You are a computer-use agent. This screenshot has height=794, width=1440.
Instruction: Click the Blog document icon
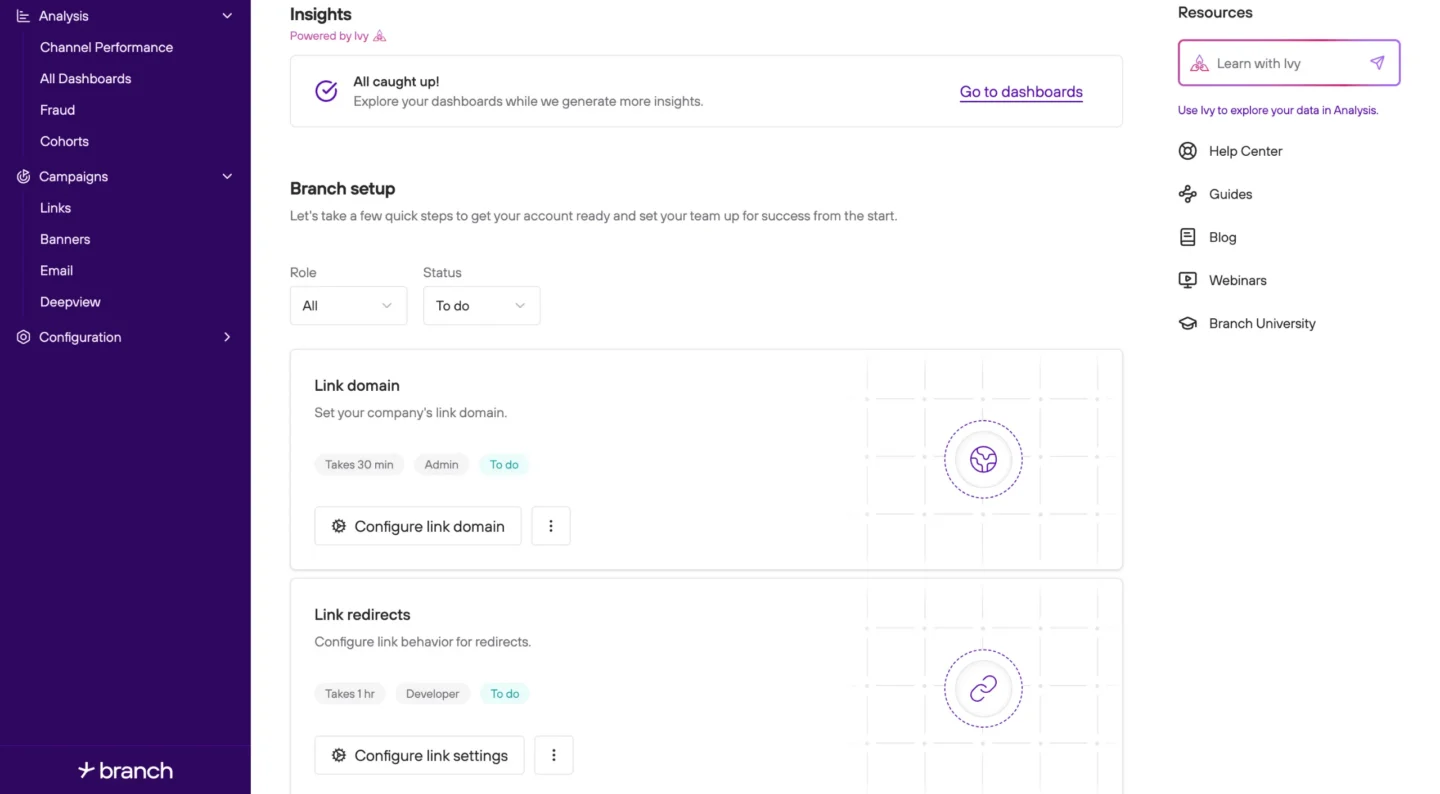point(1187,237)
